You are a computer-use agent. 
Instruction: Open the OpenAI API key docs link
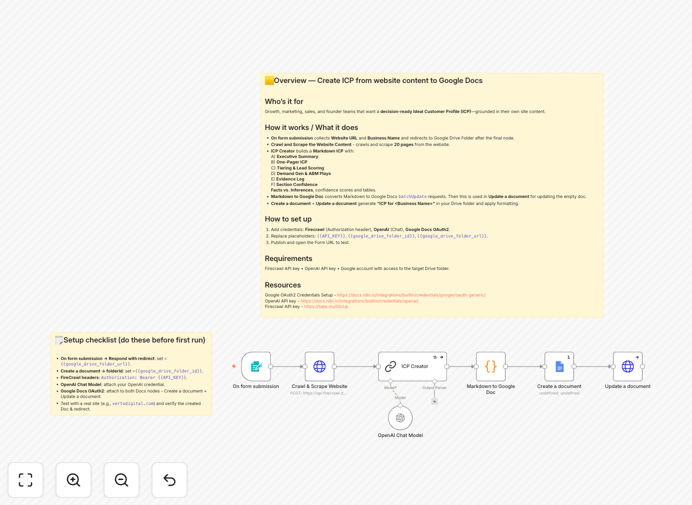pos(359,301)
